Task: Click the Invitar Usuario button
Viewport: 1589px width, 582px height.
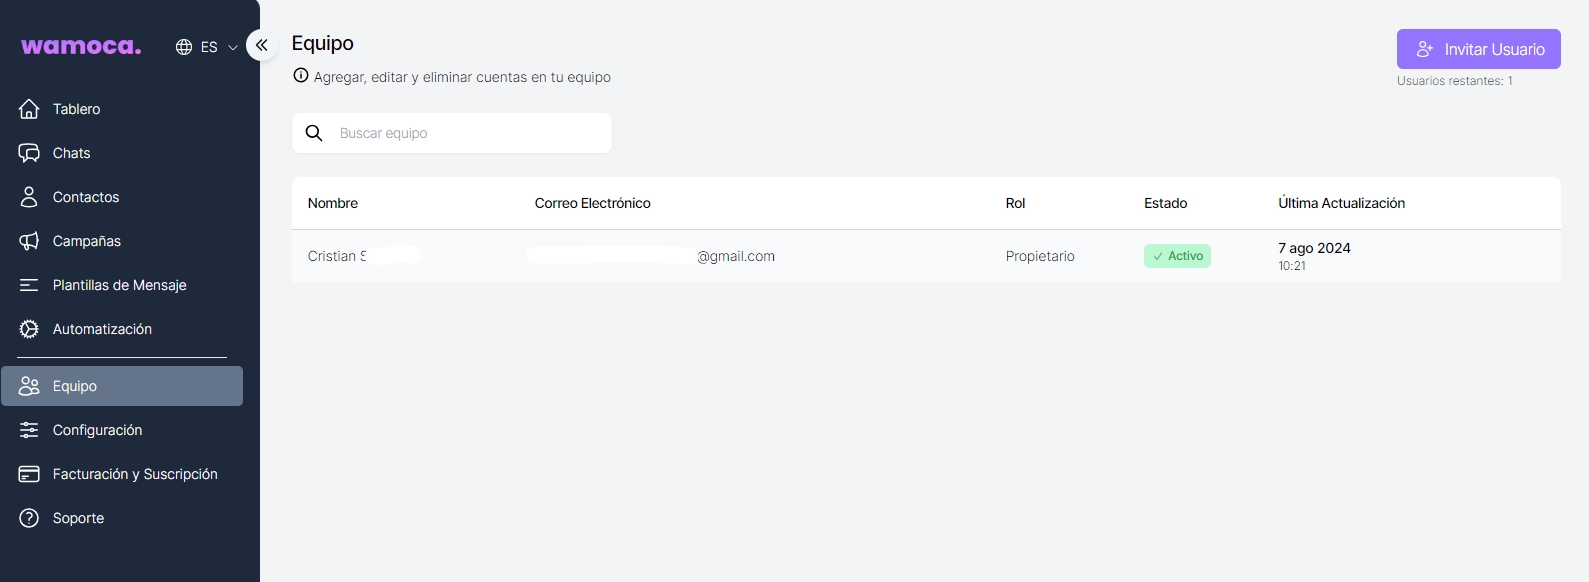Action: (x=1478, y=49)
